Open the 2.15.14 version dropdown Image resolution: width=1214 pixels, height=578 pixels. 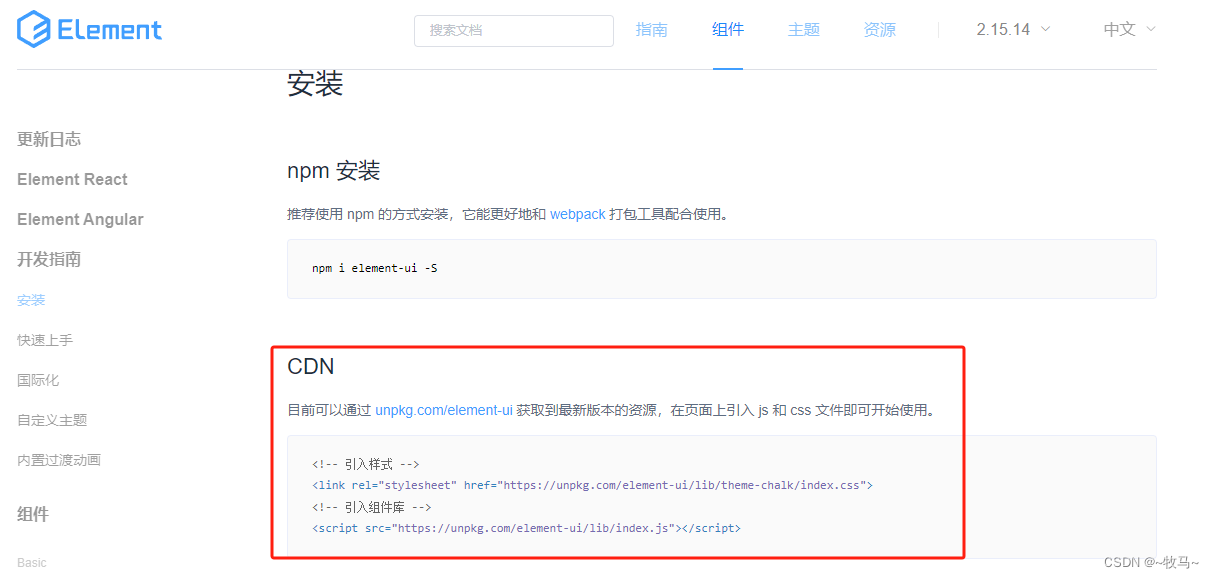[x=1013, y=30]
